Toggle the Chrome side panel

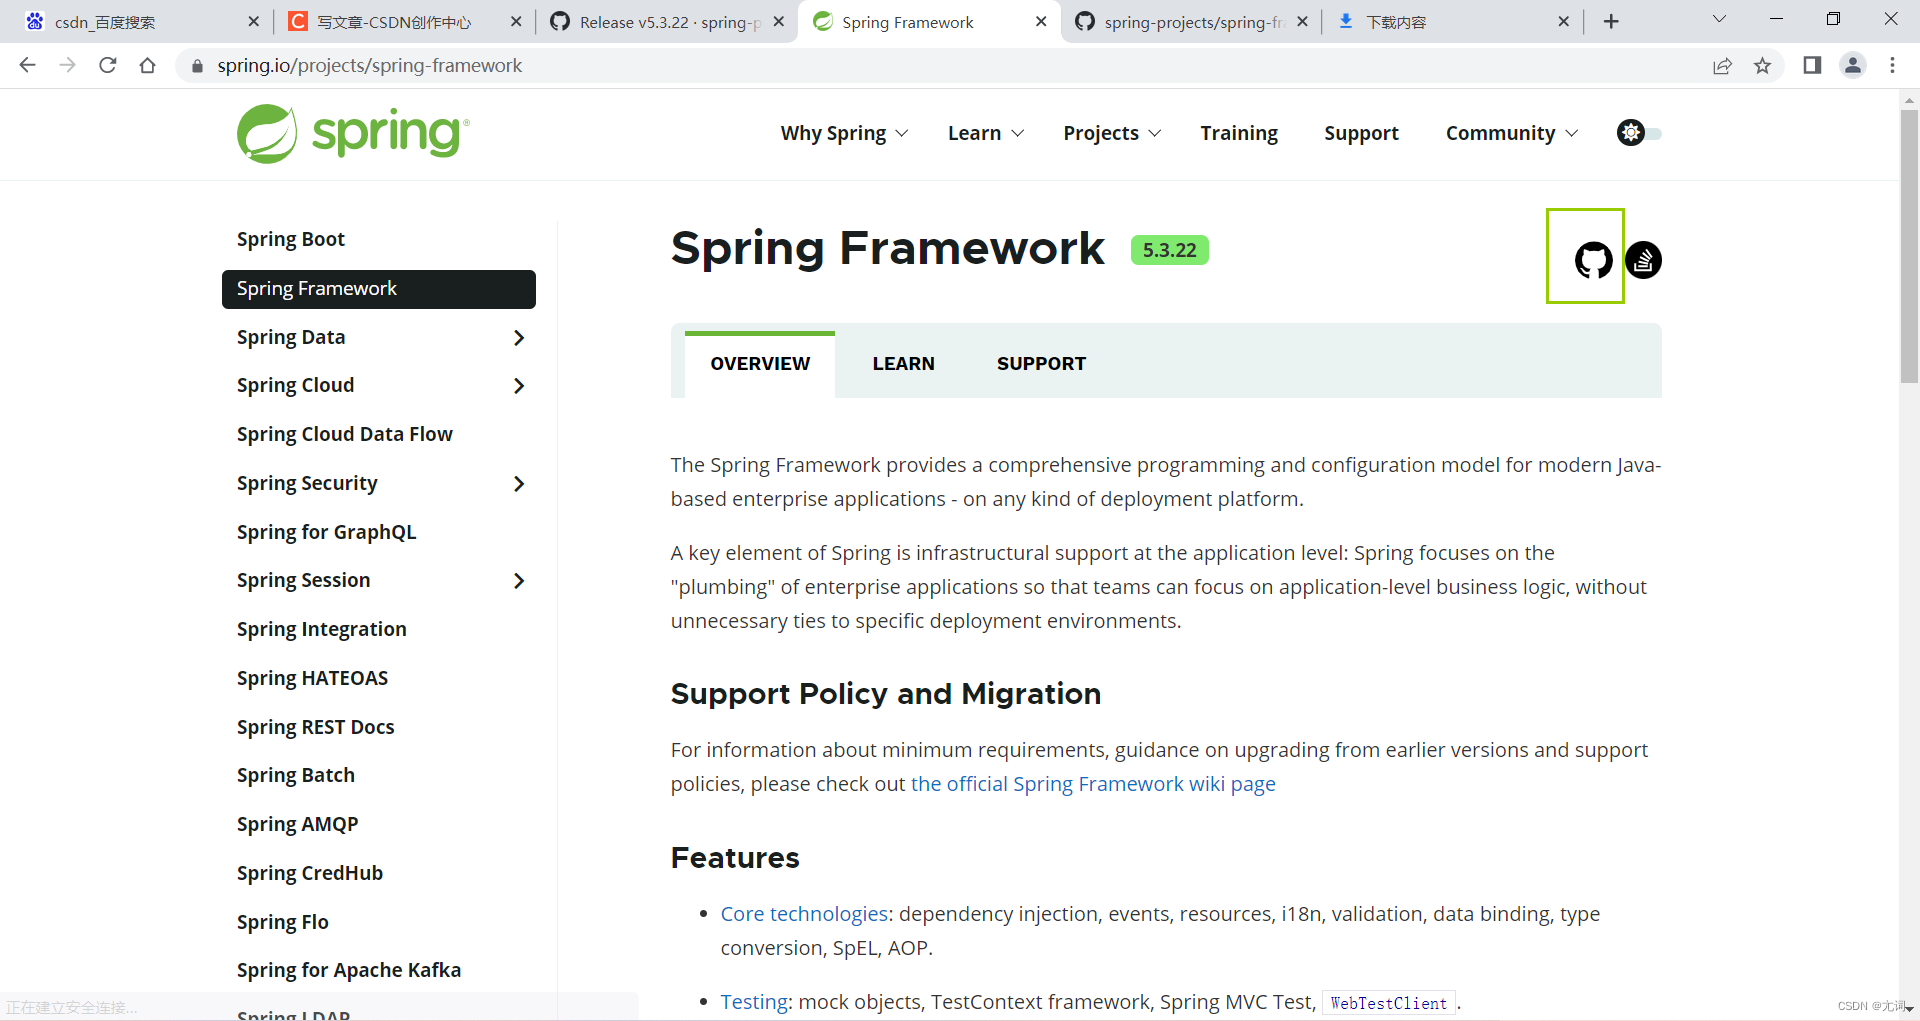click(x=1812, y=65)
